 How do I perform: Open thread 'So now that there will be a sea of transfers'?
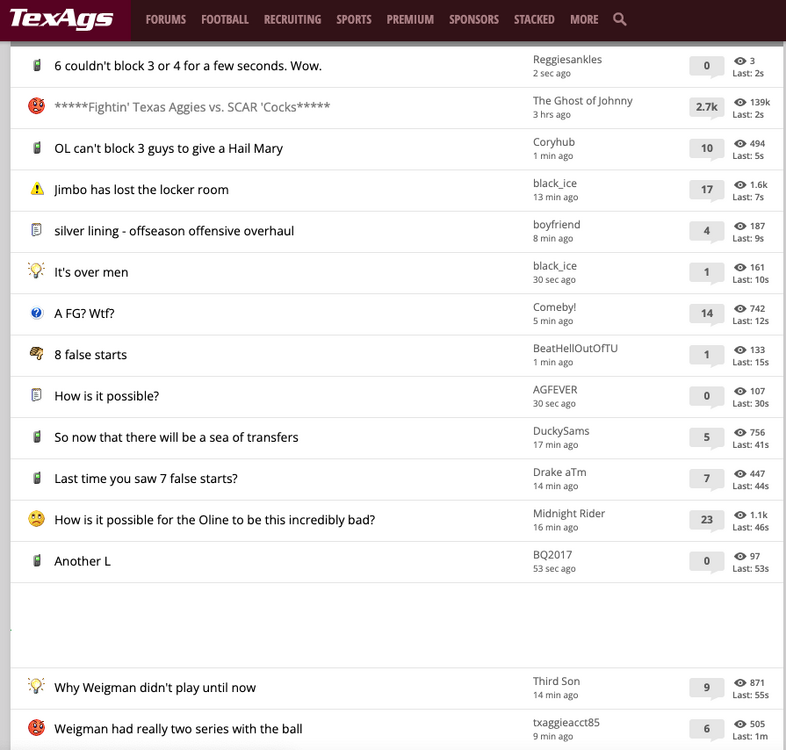click(176, 437)
